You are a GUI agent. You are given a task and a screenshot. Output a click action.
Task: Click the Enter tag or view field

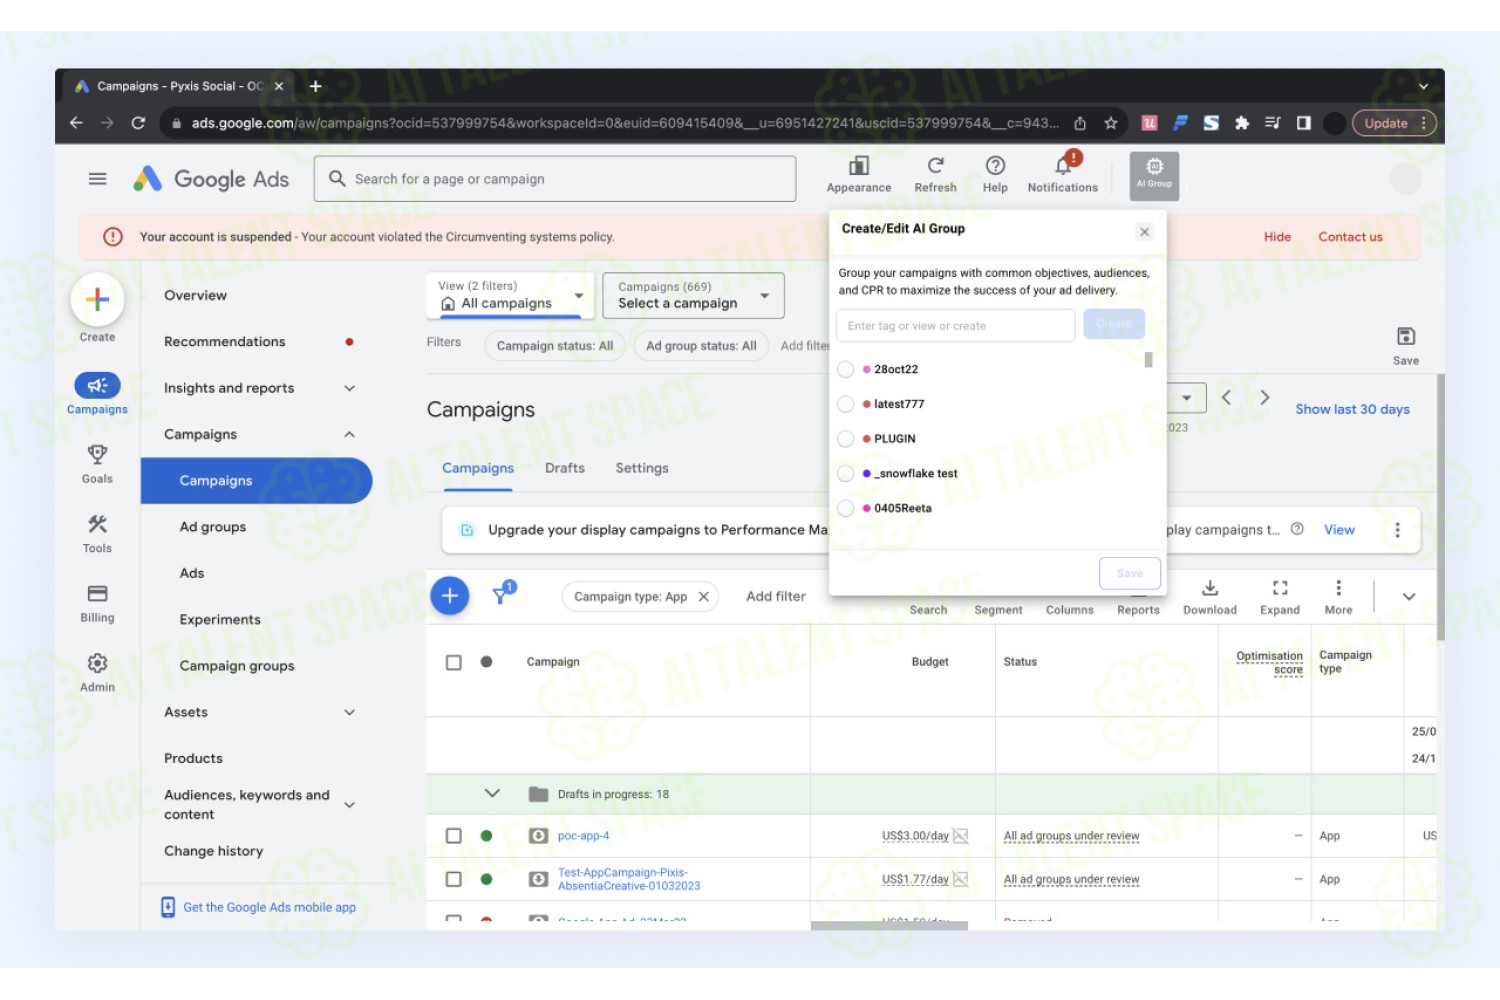pos(955,326)
